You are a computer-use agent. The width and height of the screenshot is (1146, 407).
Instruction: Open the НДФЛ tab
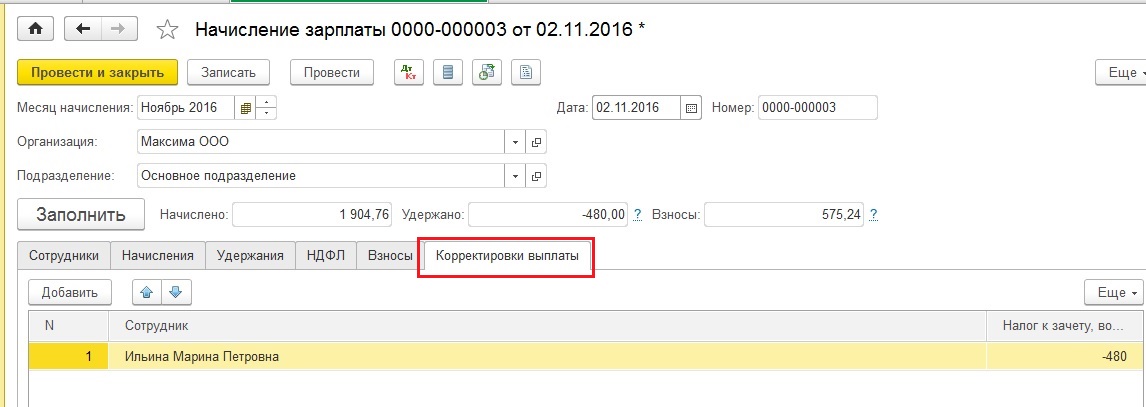(326, 256)
